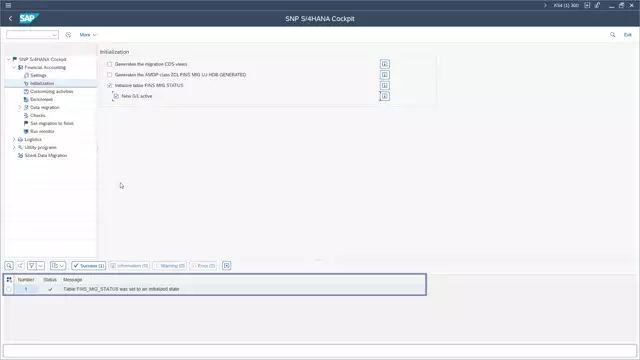Screen dimensions: 640x360
Task: Collapse the SNP S/4HANA Cockpit root node
Action: pyautogui.click(x=9, y=59)
